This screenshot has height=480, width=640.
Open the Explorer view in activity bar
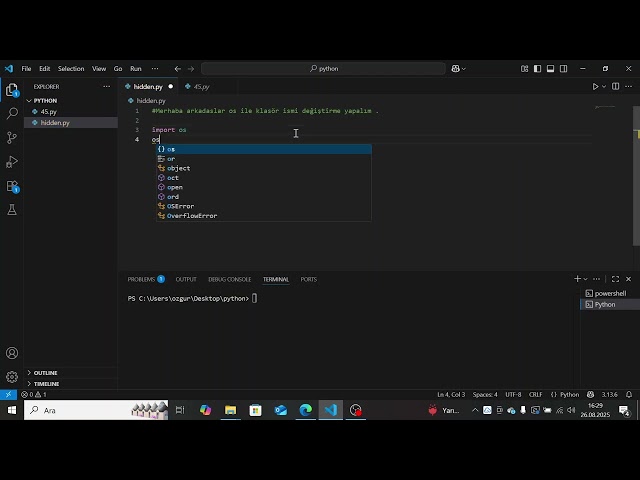click(12, 90)
